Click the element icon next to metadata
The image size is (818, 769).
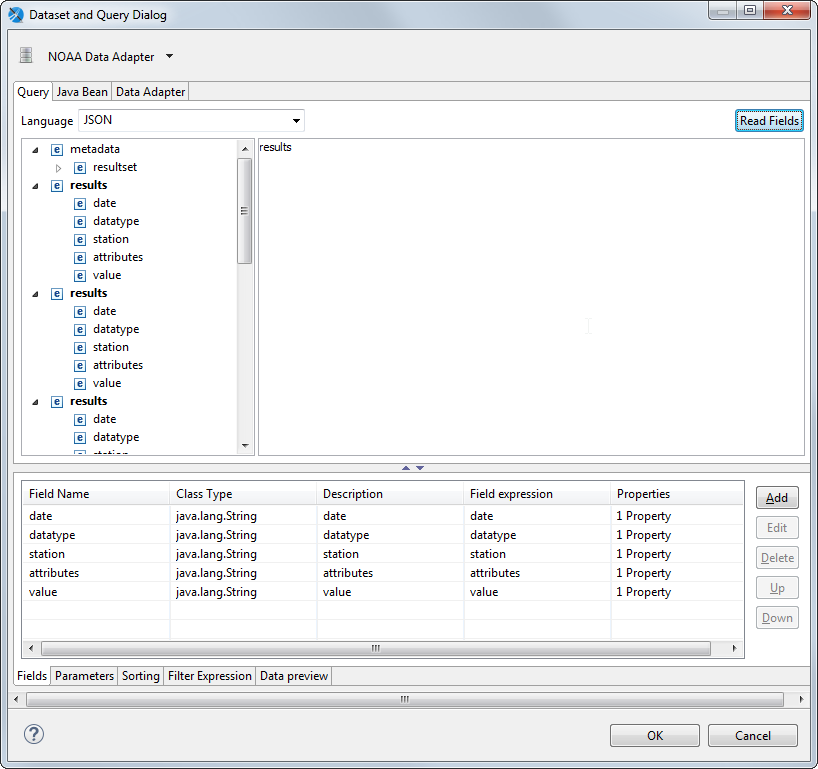tap(57, 150)
